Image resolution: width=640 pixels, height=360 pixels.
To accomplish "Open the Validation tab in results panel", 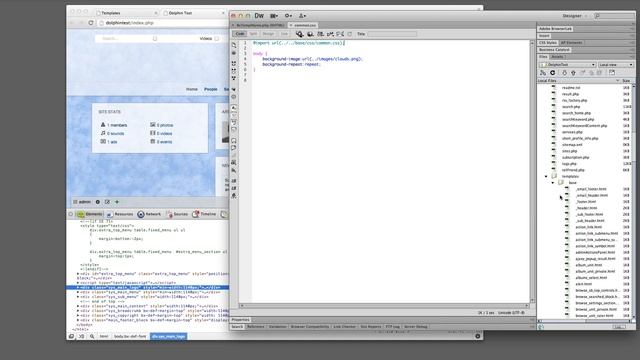I will (278, 327).
